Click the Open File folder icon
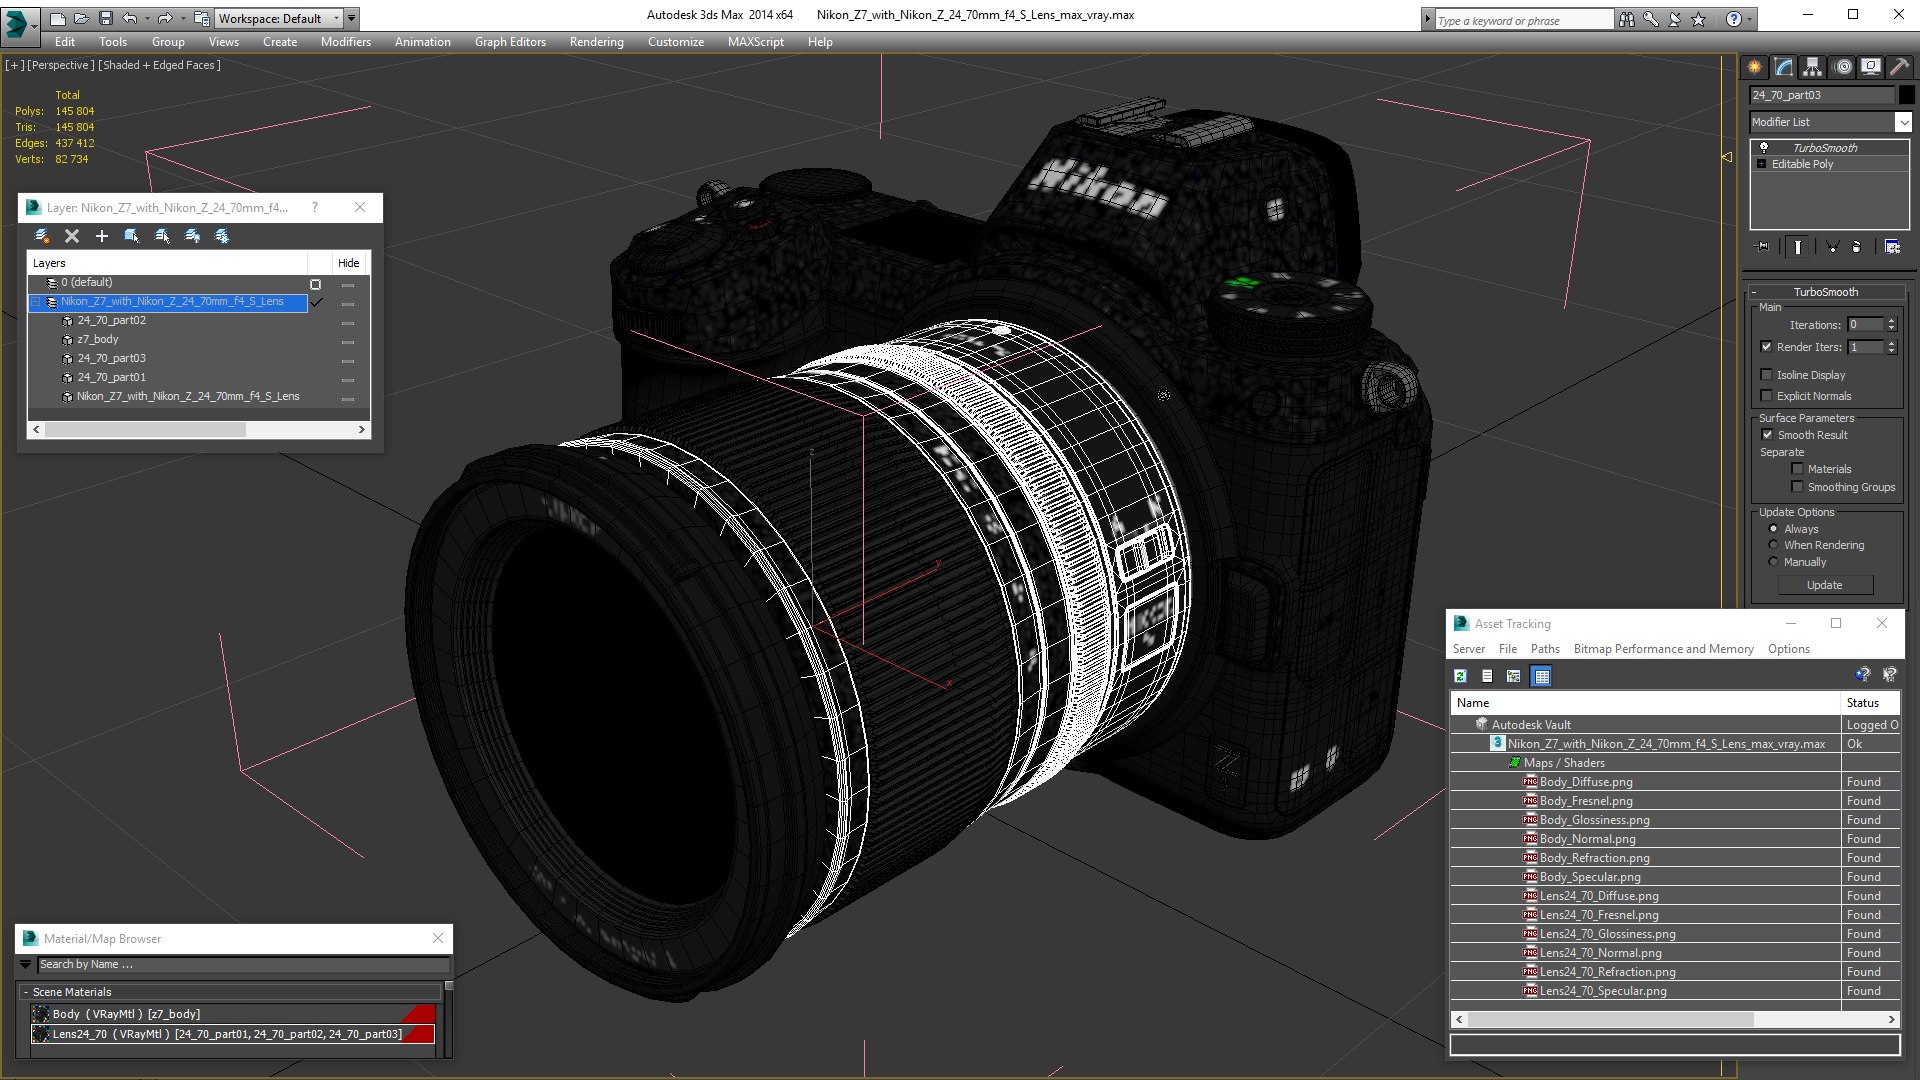The width and height of the screenshot is (1920, 1080). [x=81, y=18]
